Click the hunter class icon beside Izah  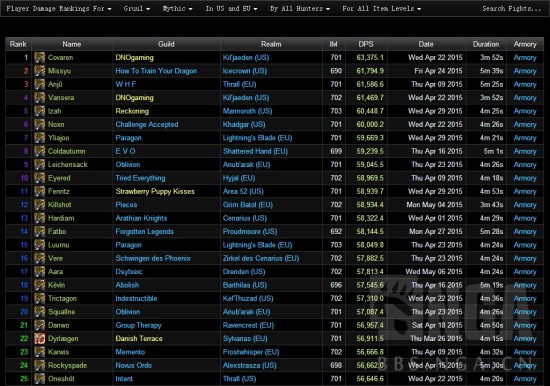[x=40, y=111]
